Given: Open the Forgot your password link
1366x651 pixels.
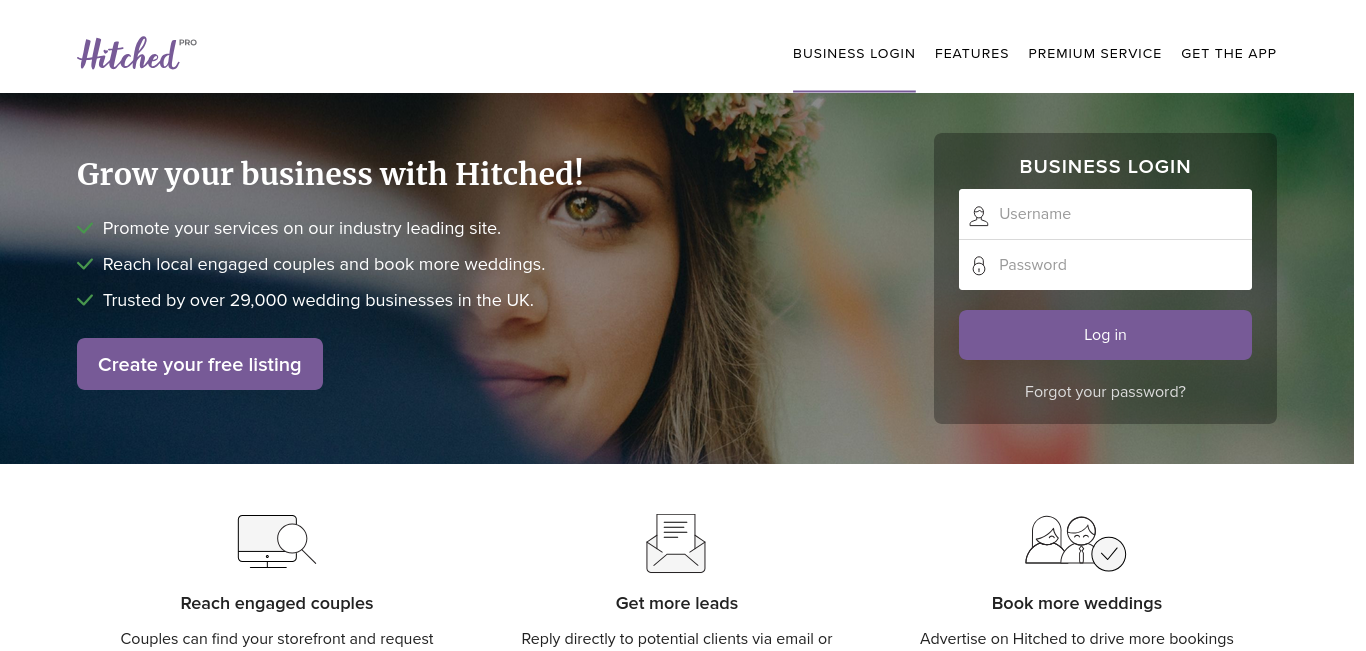Looking at the screenshot, I should (x=1105, y=392).
